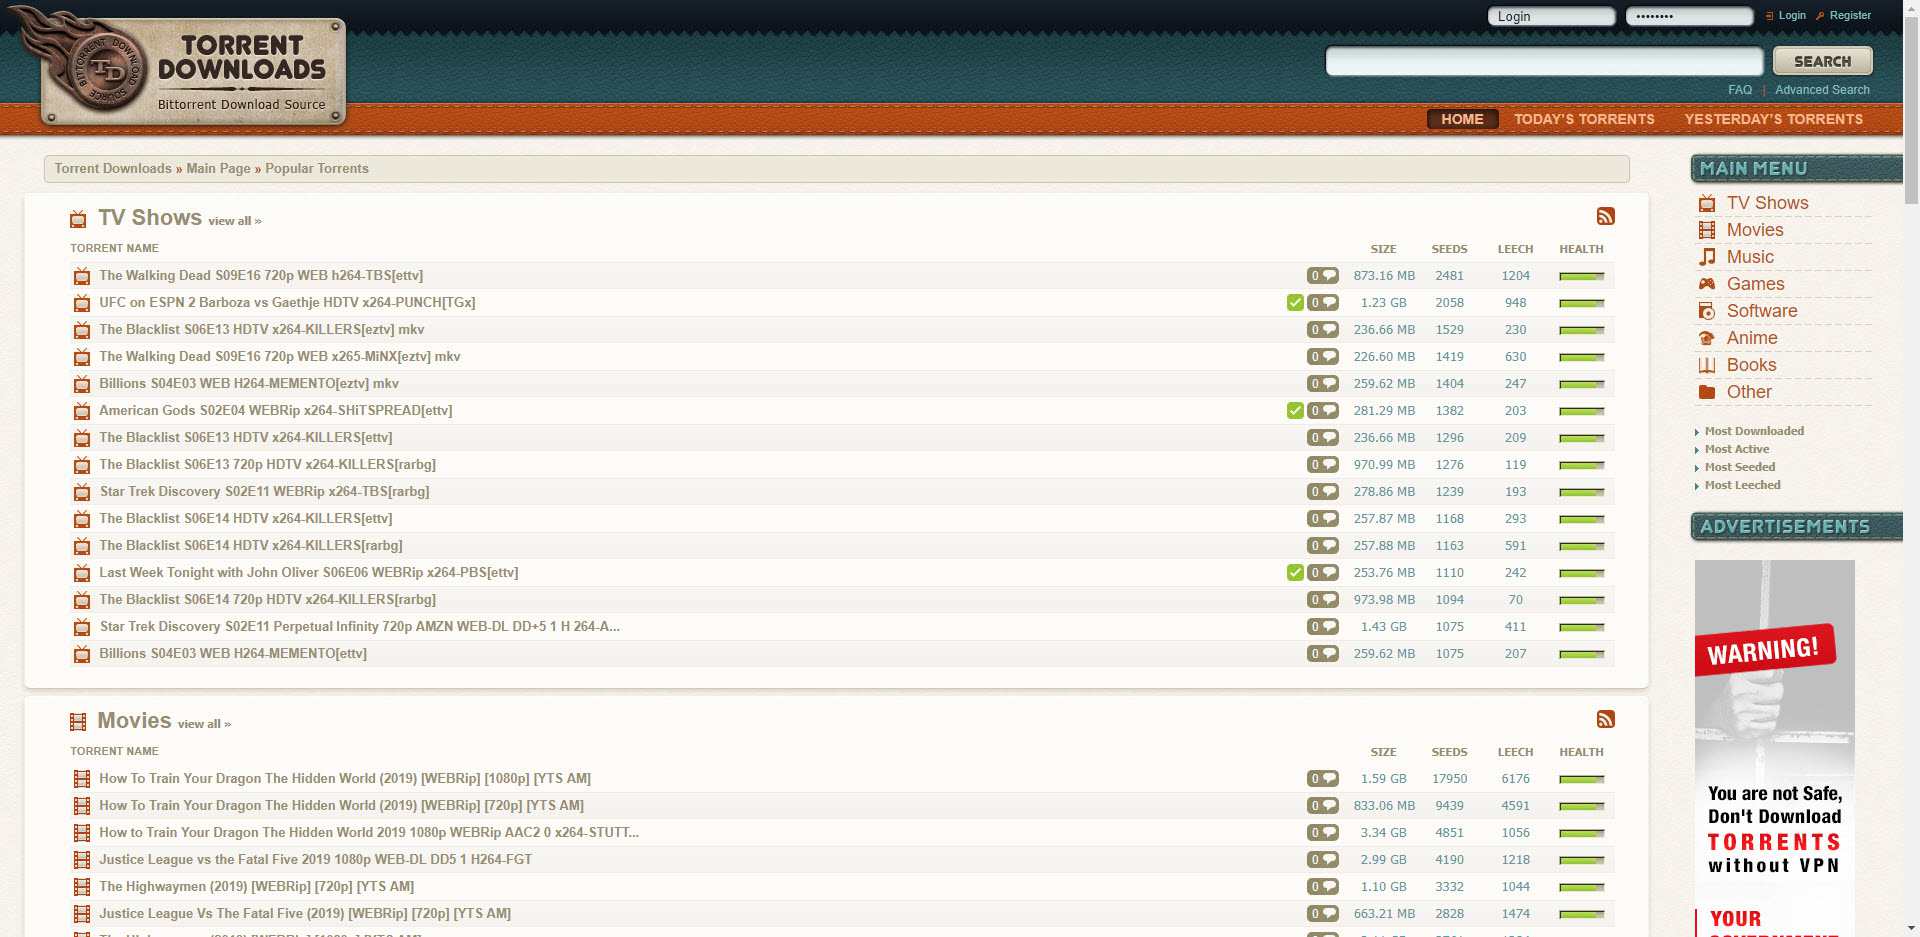1920x937 pixels.
Task: Click health bar of Billions S04E03 MEMENTO[ettv] row
Action: point(1581,654)
